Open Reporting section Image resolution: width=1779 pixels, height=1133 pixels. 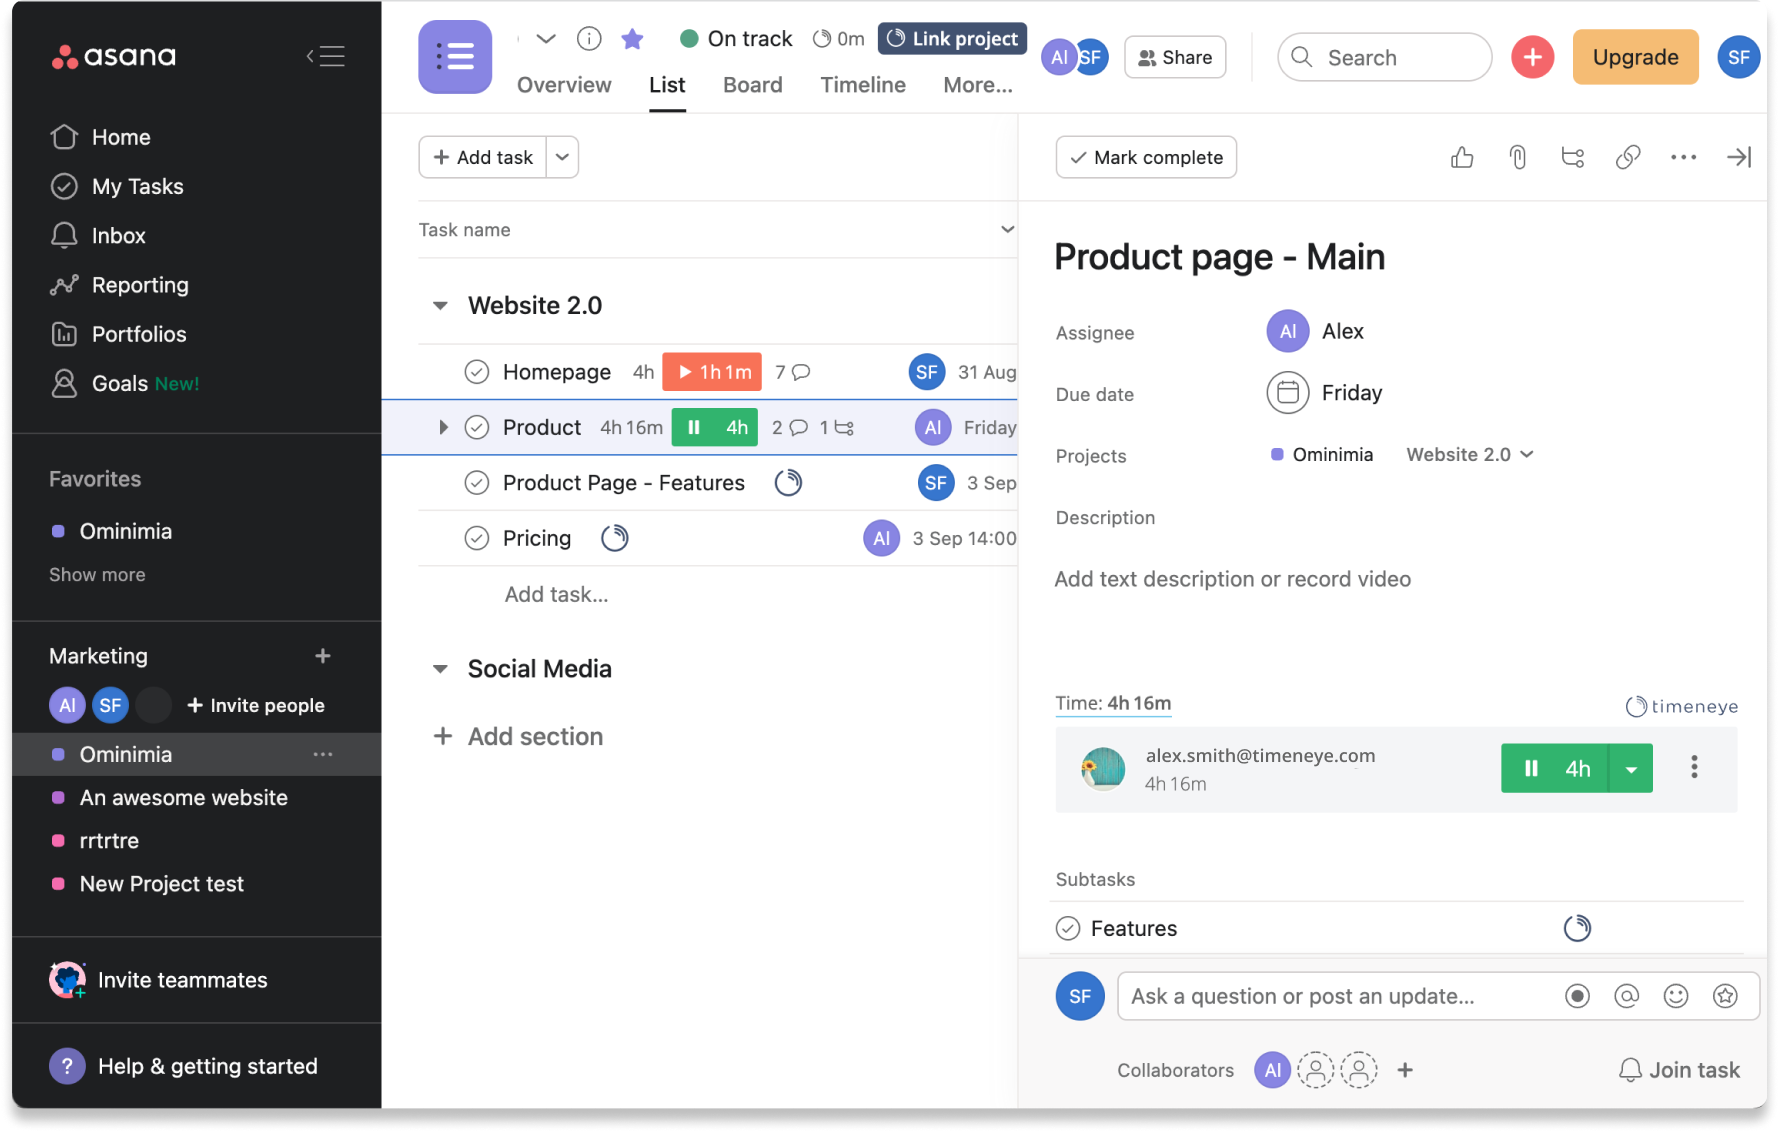coord(139,285)
